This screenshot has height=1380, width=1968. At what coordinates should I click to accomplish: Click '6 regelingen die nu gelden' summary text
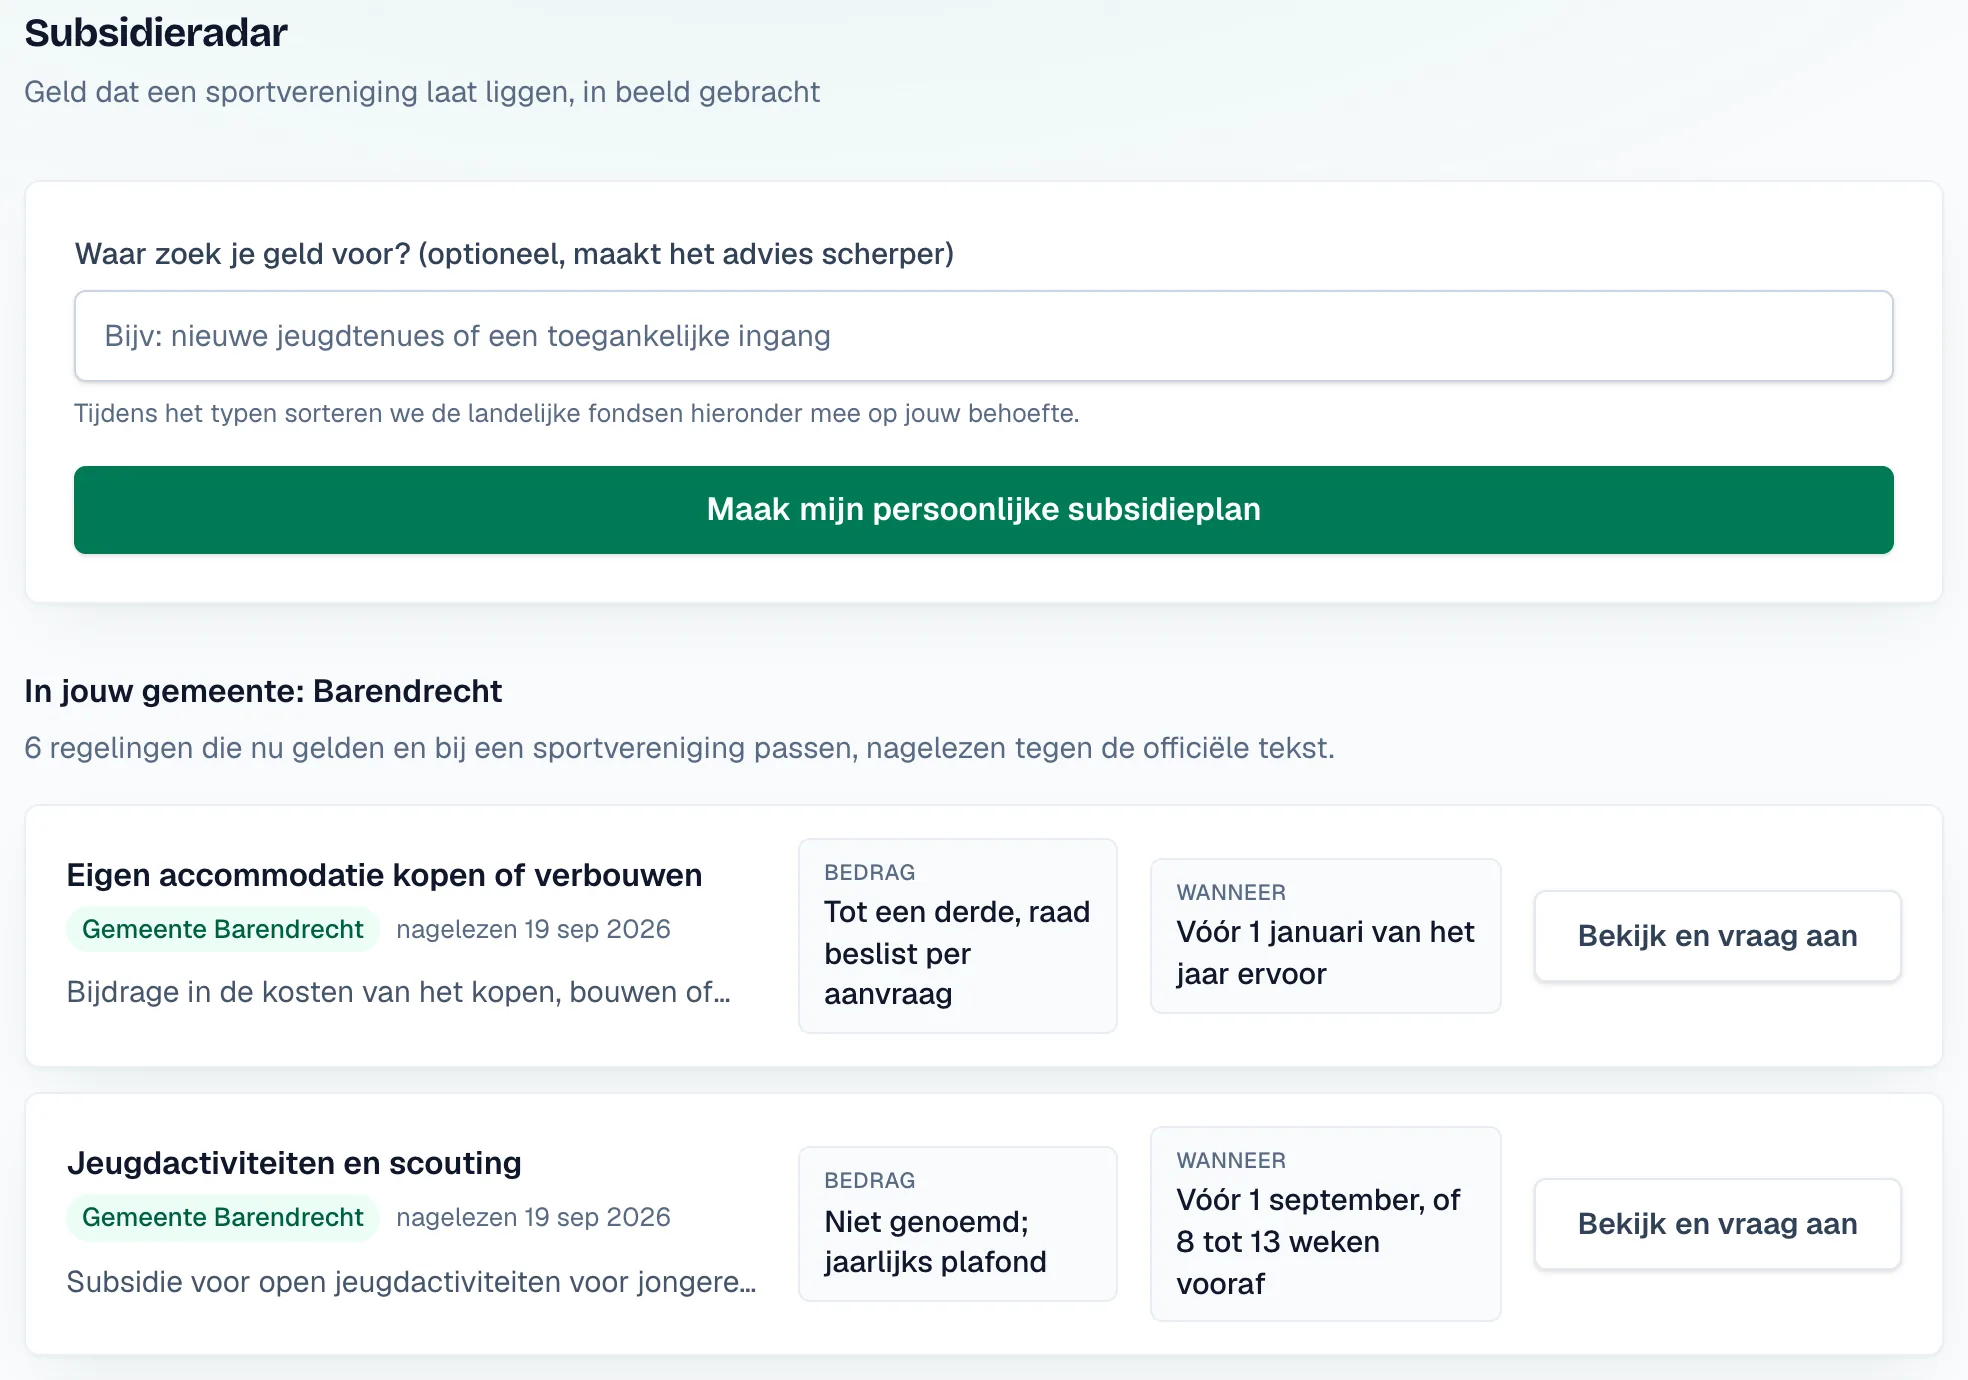point(679,748)
